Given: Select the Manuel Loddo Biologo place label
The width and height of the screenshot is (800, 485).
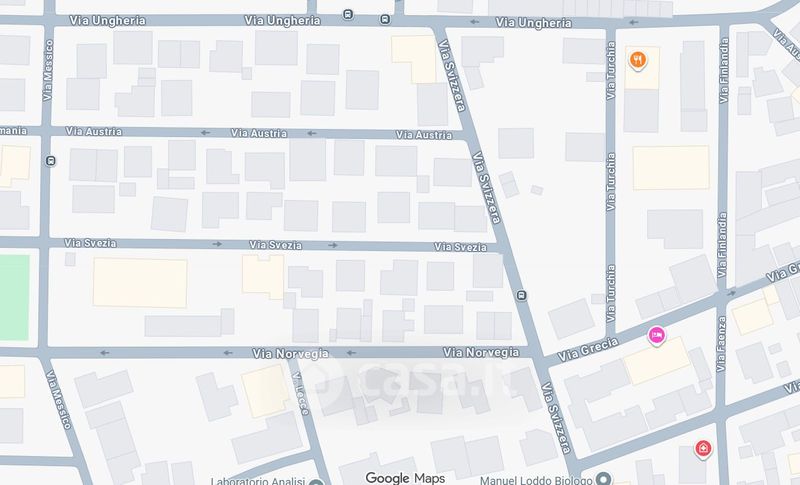Looking at the screenshot, I should (536, 480).
